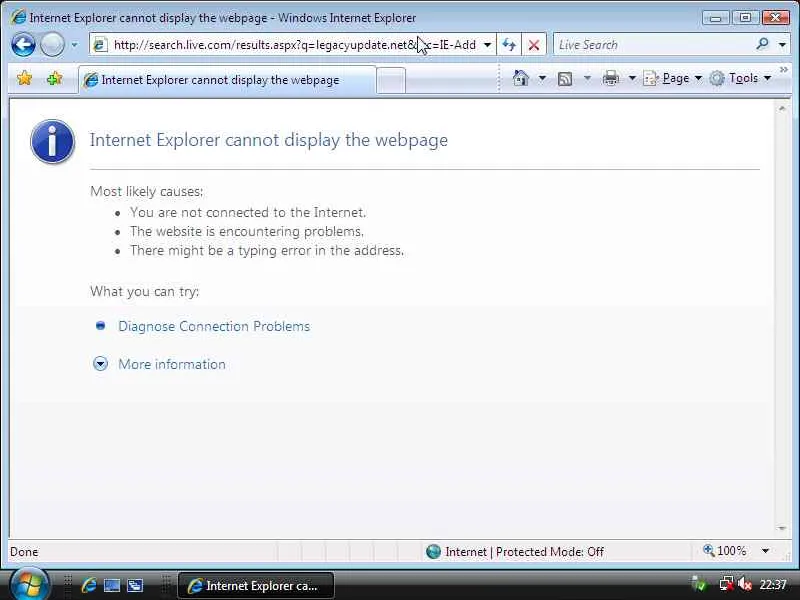The height and width of the screenshot is (600, 800).
Task: Go back with the Back arrow button
Action: [23, 45]
